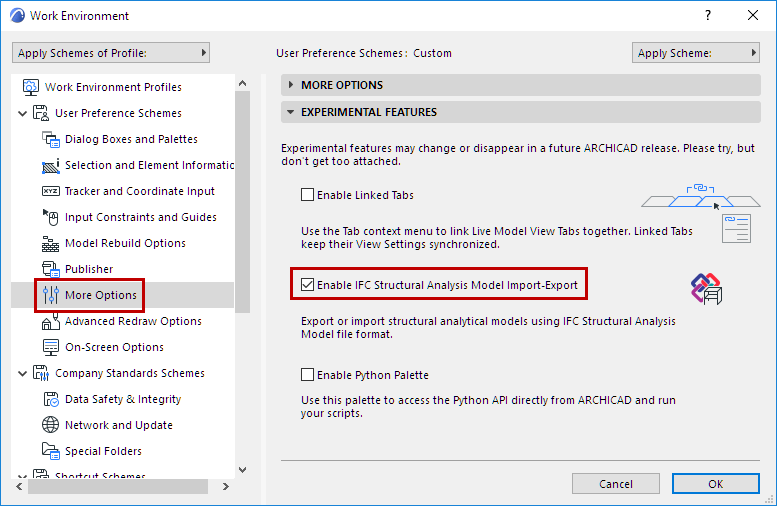
Task: Click the Work Environment Profiles icon
Action: click(30, 87)
